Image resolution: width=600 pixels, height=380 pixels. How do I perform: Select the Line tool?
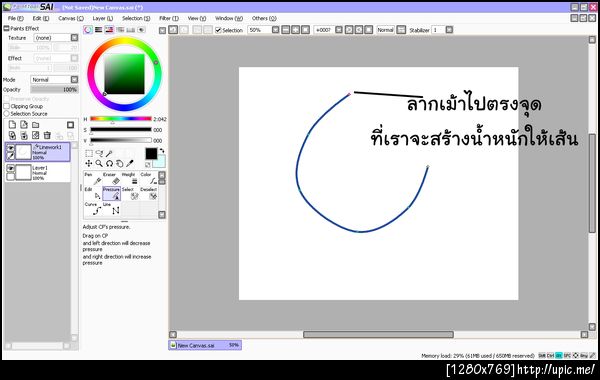point(111,209)
